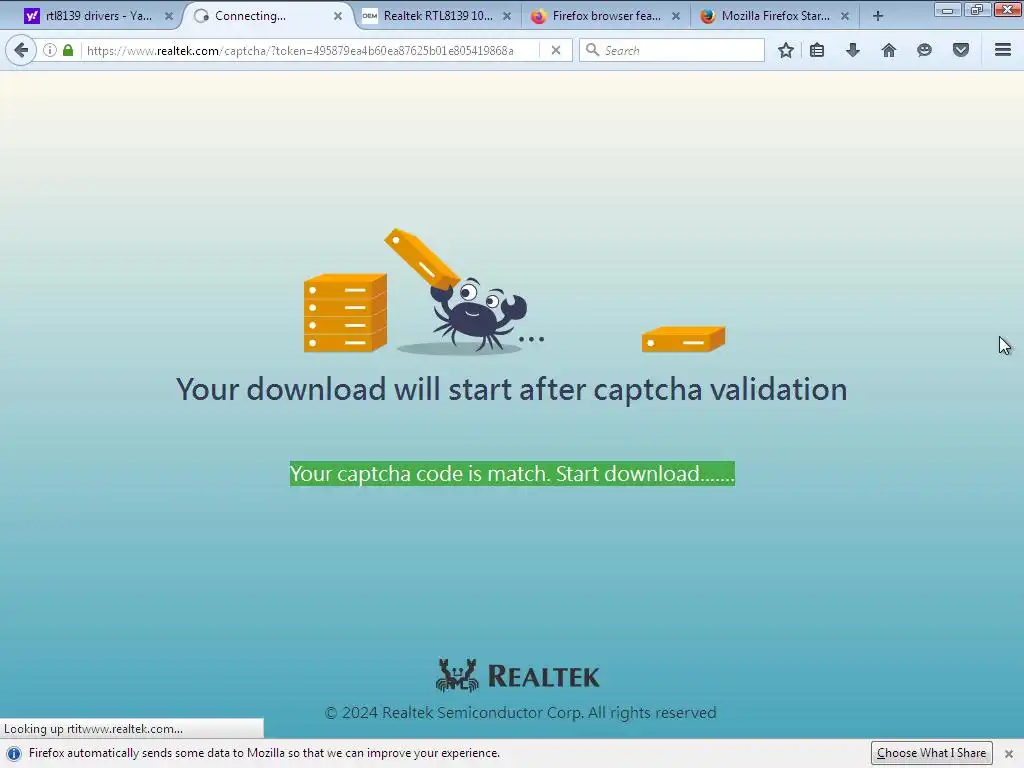This screenshot has width=1024, height=768.
Task: Close the Mozilla Firefox Star... tab
Action: pyautogui.click(x=845, y=16)
